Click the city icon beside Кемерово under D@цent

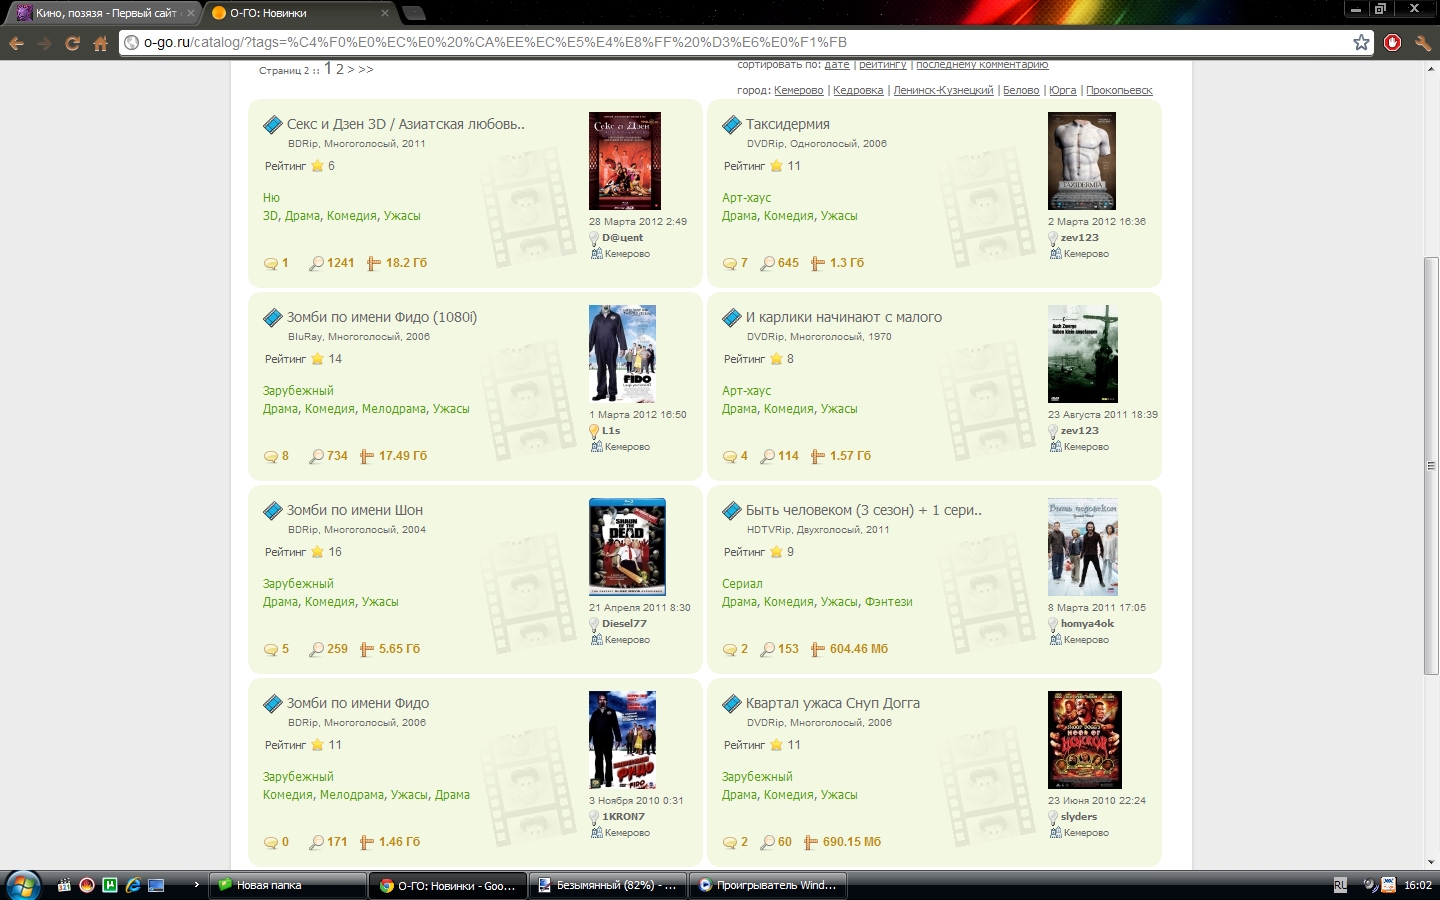coord(596,254)
